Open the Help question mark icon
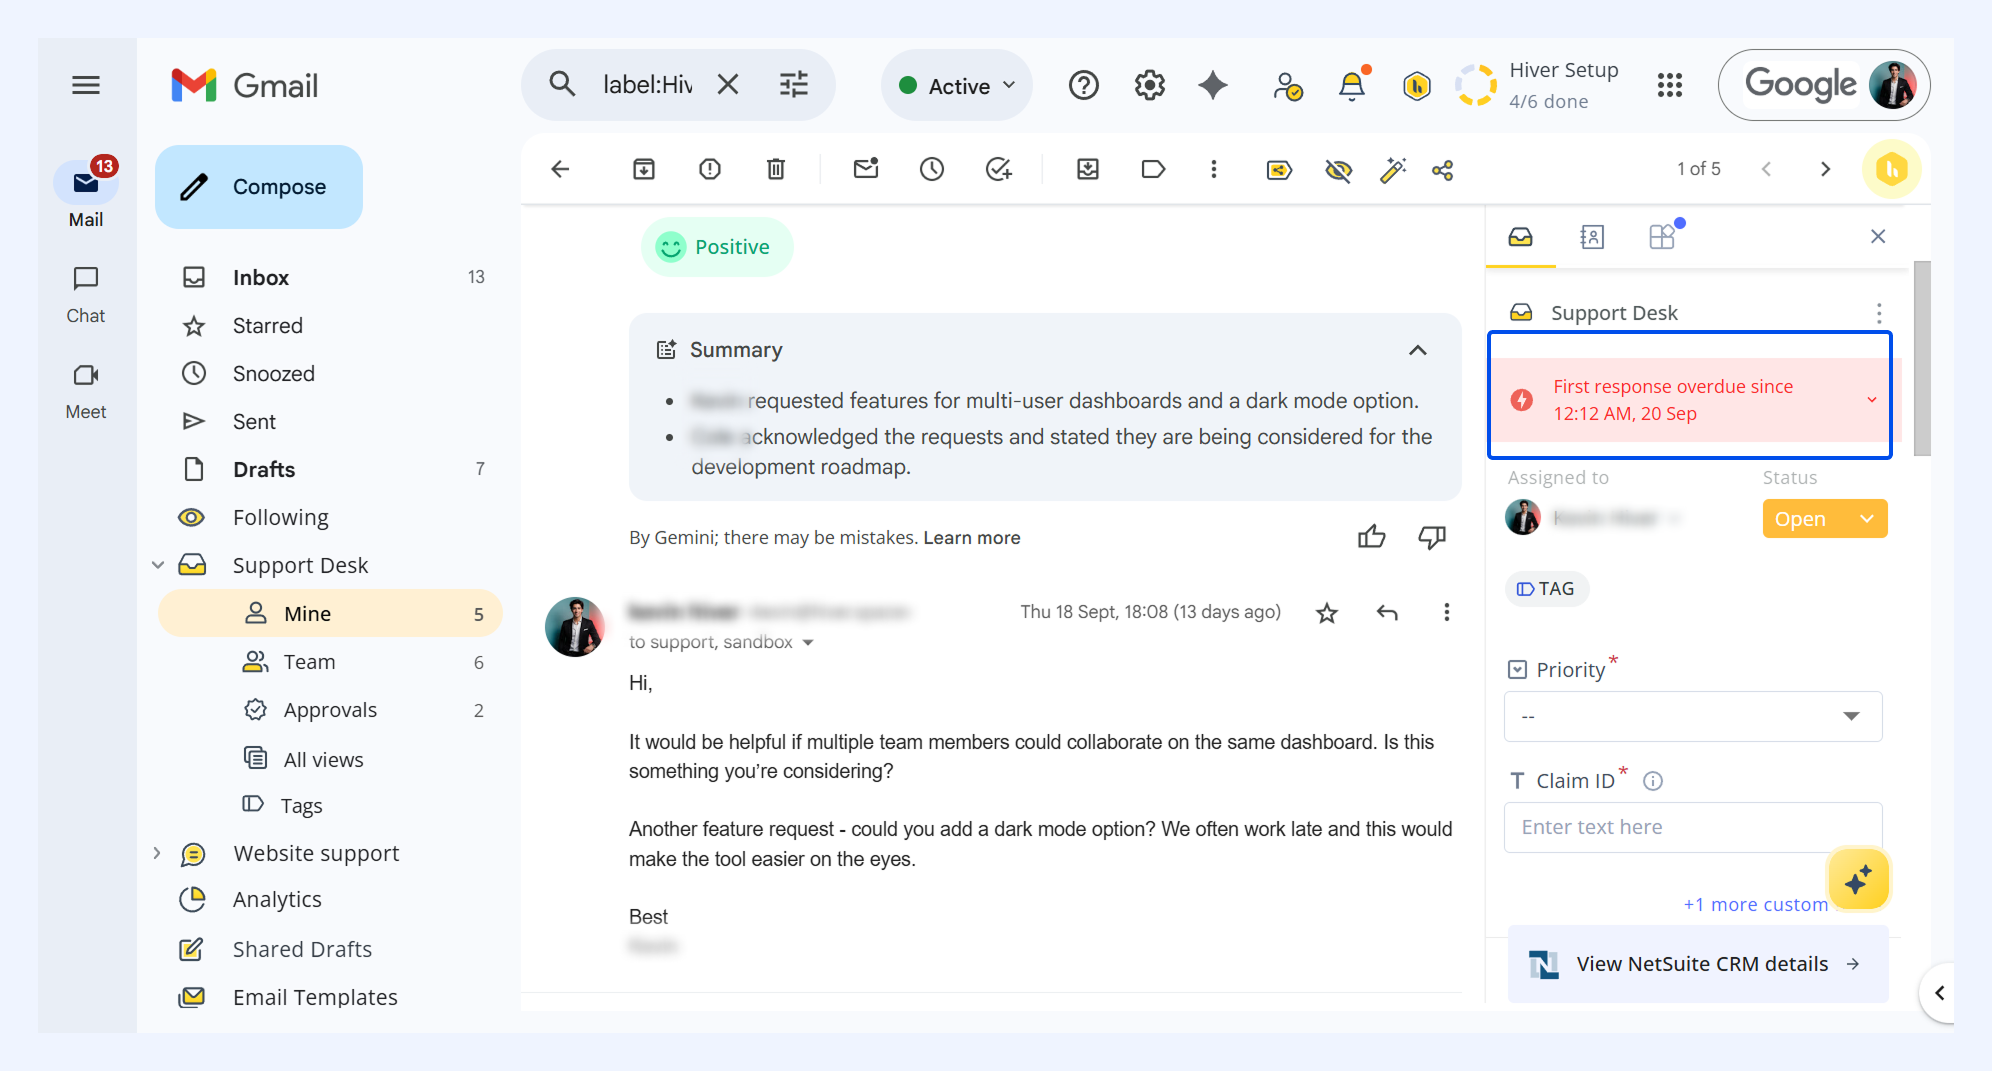The height and width of the screenshot is (1071, 1992). 1084,85
